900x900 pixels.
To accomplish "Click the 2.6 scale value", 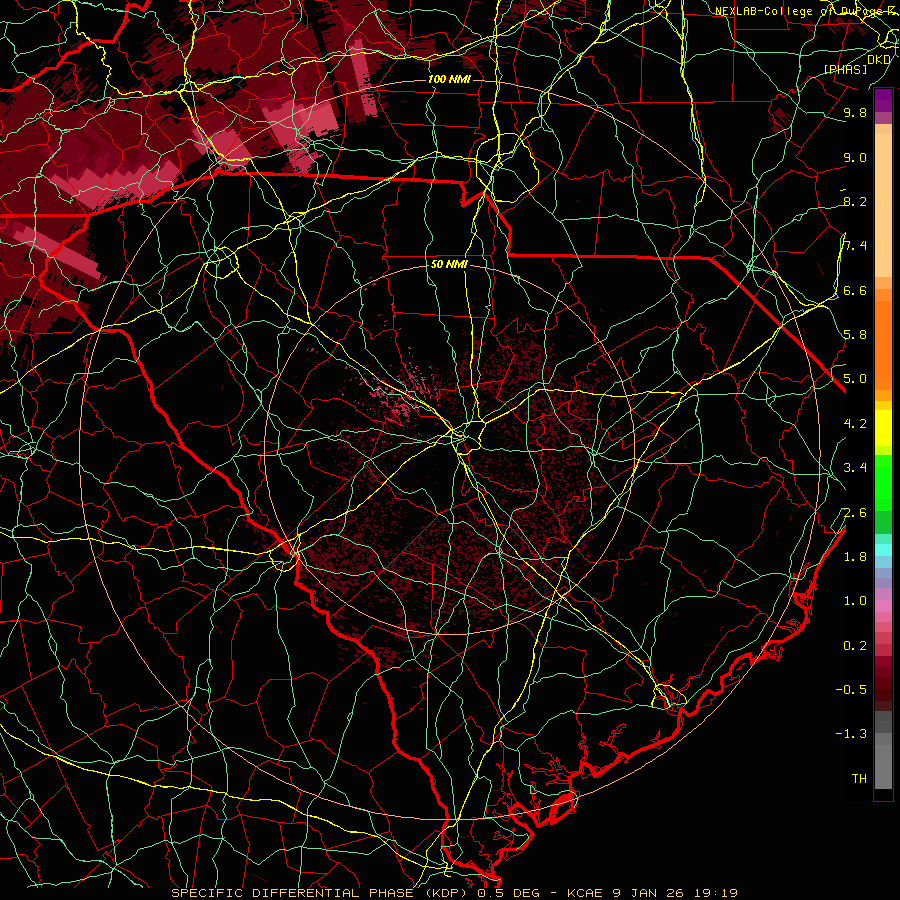I will coord(855,512).
